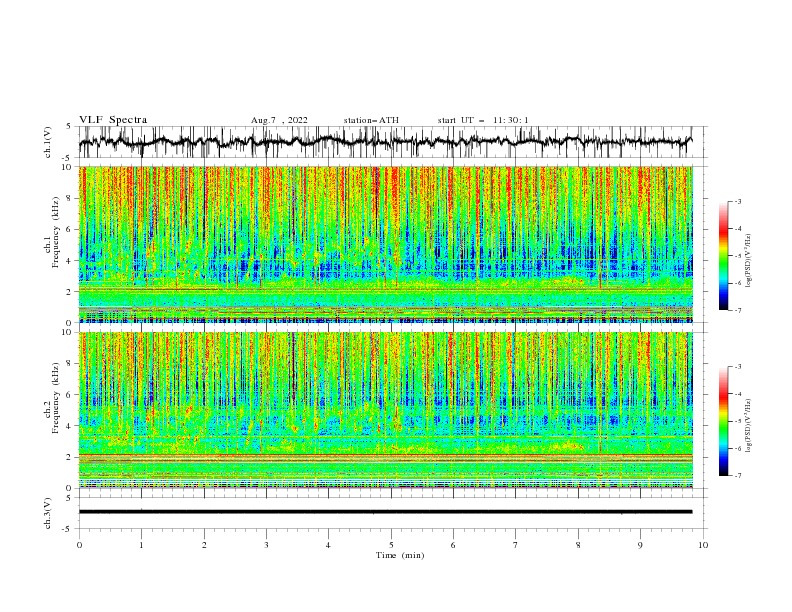
Task: Select the "start UT = 11:30:1" label
Action: [x=483, y=120]
